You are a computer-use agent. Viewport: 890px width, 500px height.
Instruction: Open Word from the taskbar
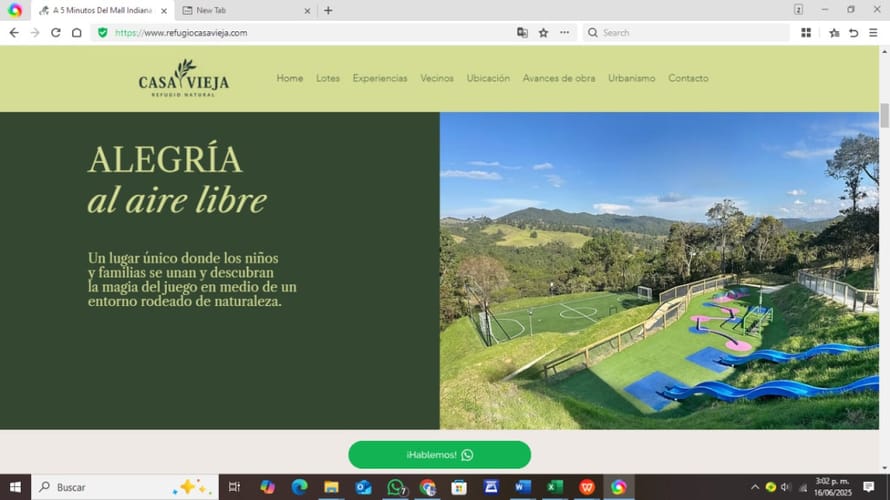523,487
